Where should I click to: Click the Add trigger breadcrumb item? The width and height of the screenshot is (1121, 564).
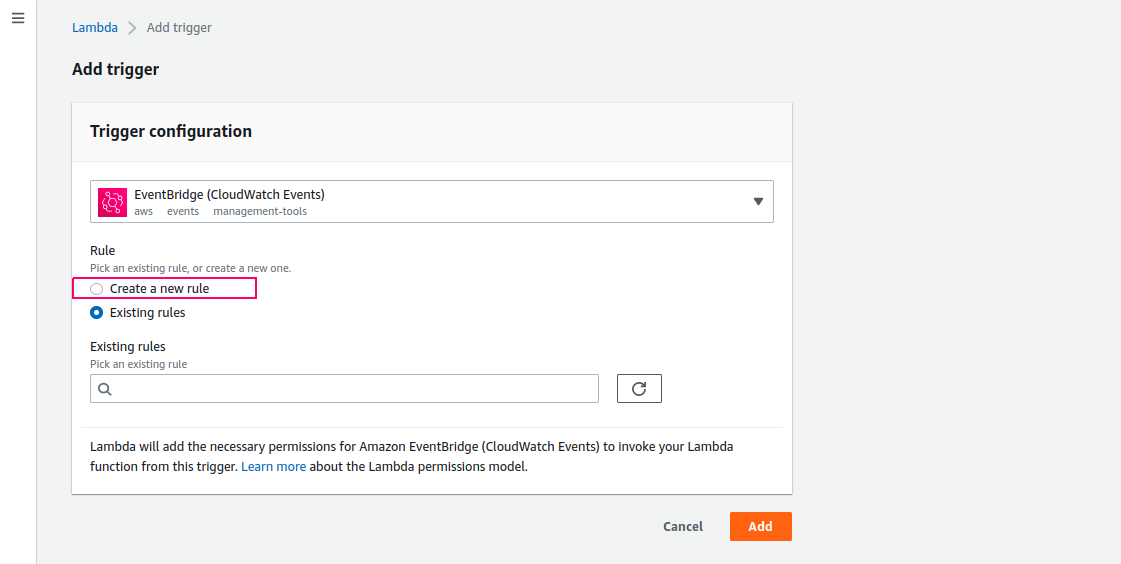179,28
